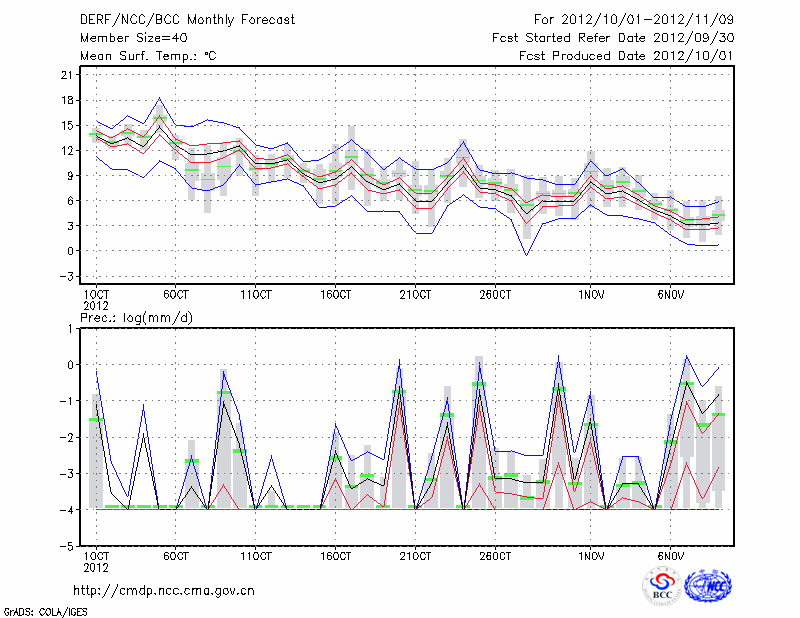Select 26OCT tick on precipitation chart axis
Image resolution: width=800 pixels, height=618 pixels.
tap(494, 555)
